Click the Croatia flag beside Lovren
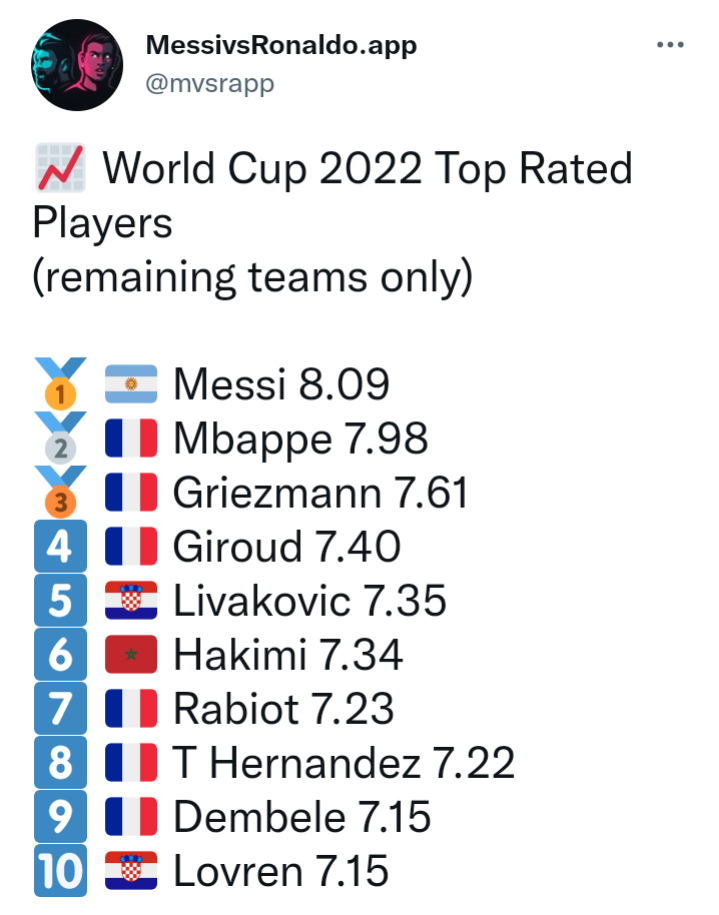The height and width of the screenshot is (915, 719). (x=131, y=871)
